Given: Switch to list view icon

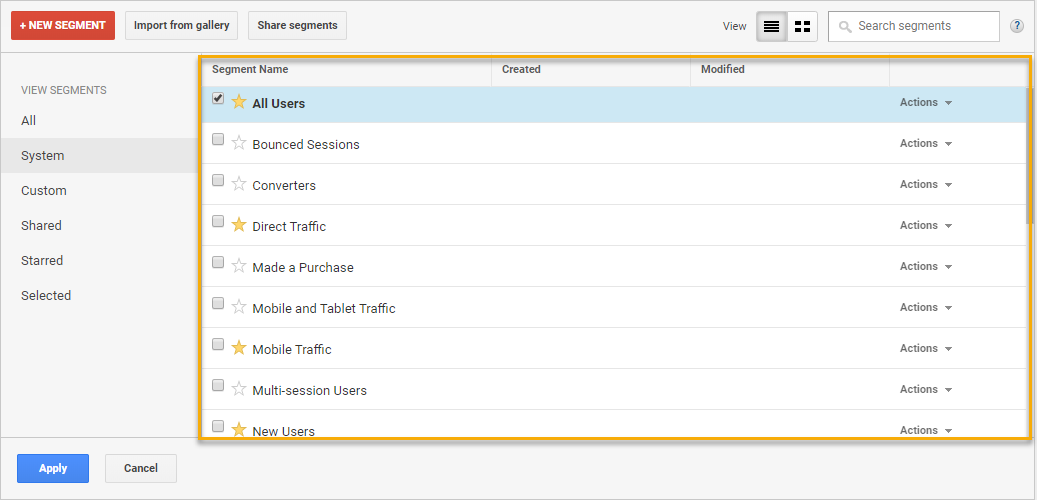Looking at the screenshot, I should click(771, 26).
